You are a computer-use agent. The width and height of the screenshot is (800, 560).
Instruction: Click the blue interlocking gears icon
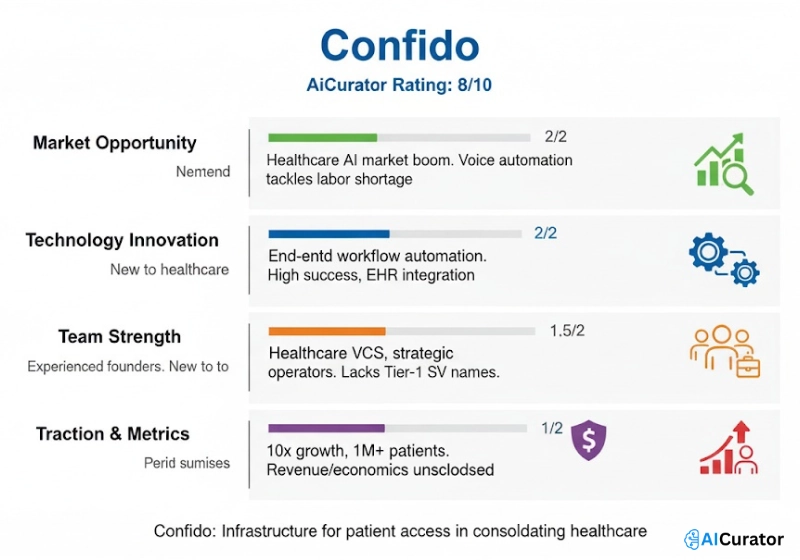point(724,260)
